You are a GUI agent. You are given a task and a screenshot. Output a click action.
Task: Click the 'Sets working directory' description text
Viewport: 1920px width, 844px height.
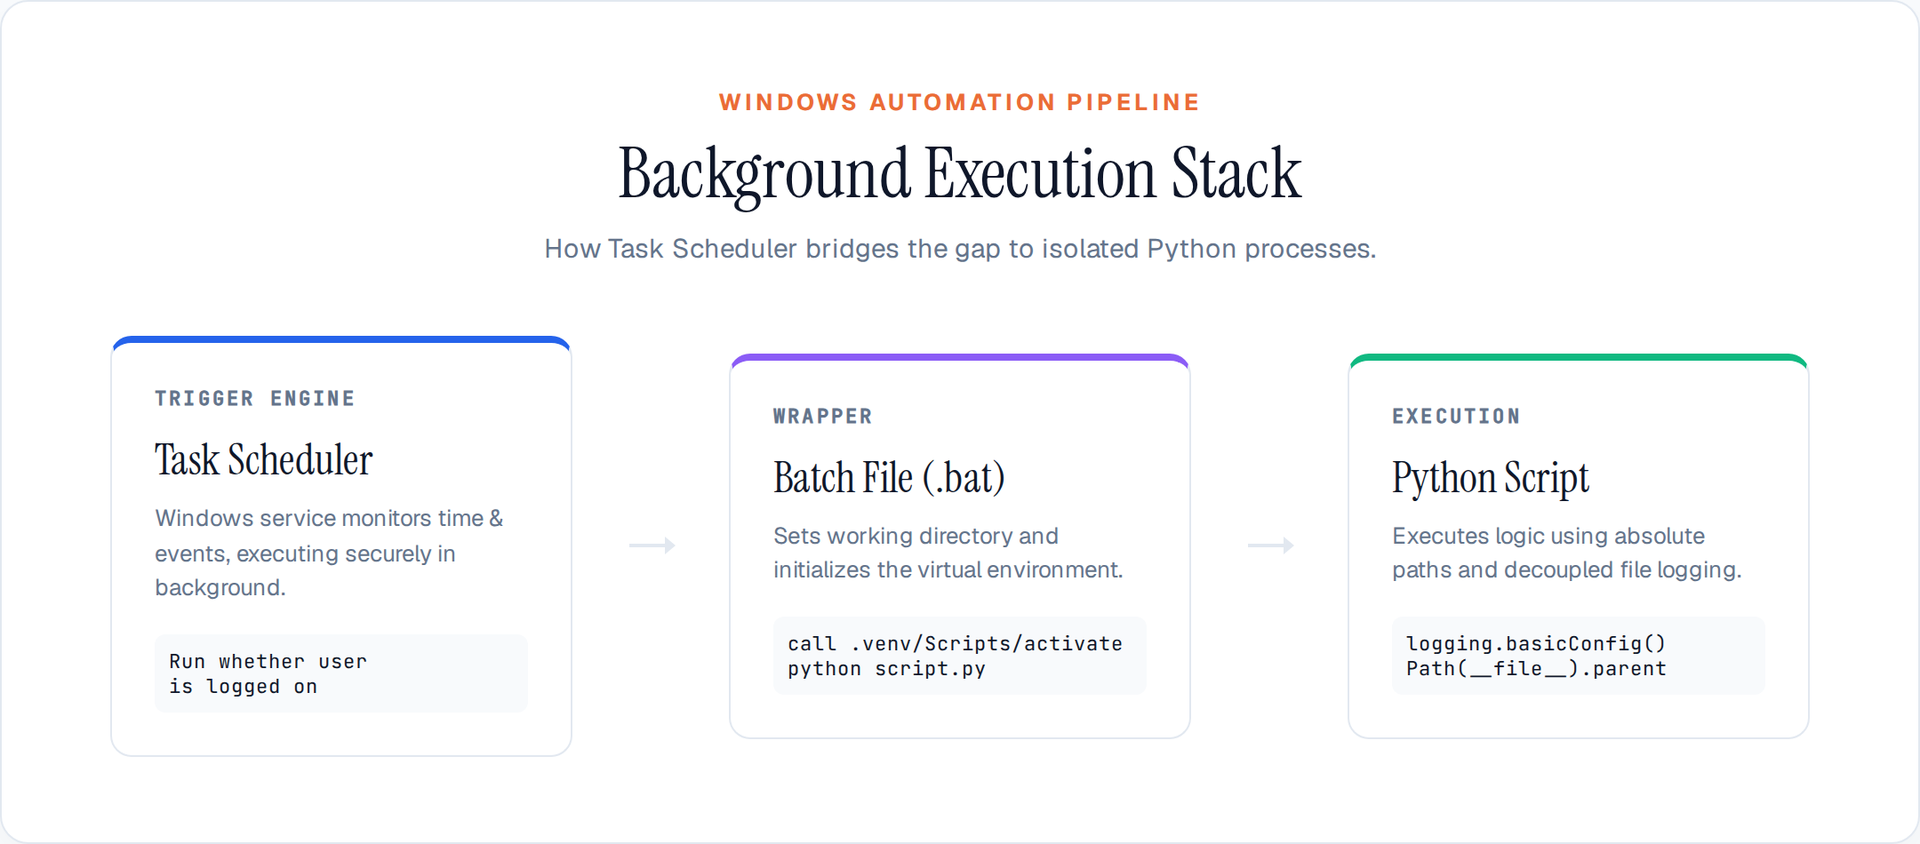click(948, 553)
